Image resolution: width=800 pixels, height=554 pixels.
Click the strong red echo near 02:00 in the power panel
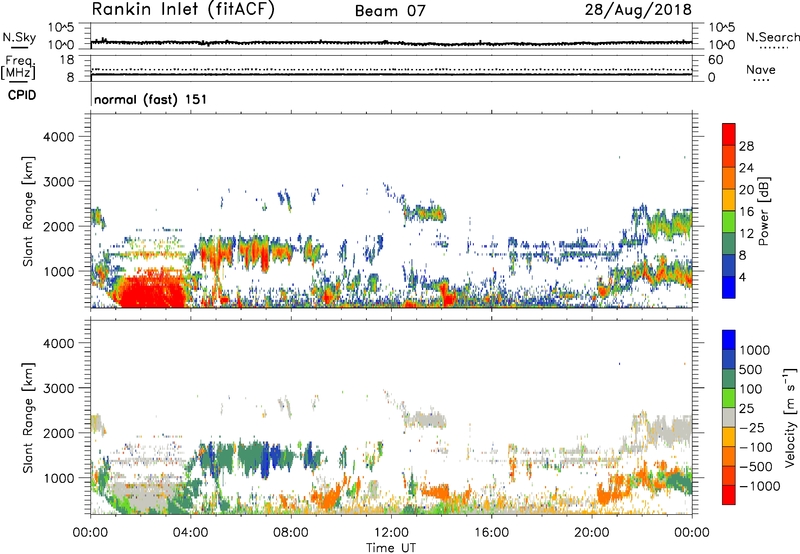pos(151,291)
